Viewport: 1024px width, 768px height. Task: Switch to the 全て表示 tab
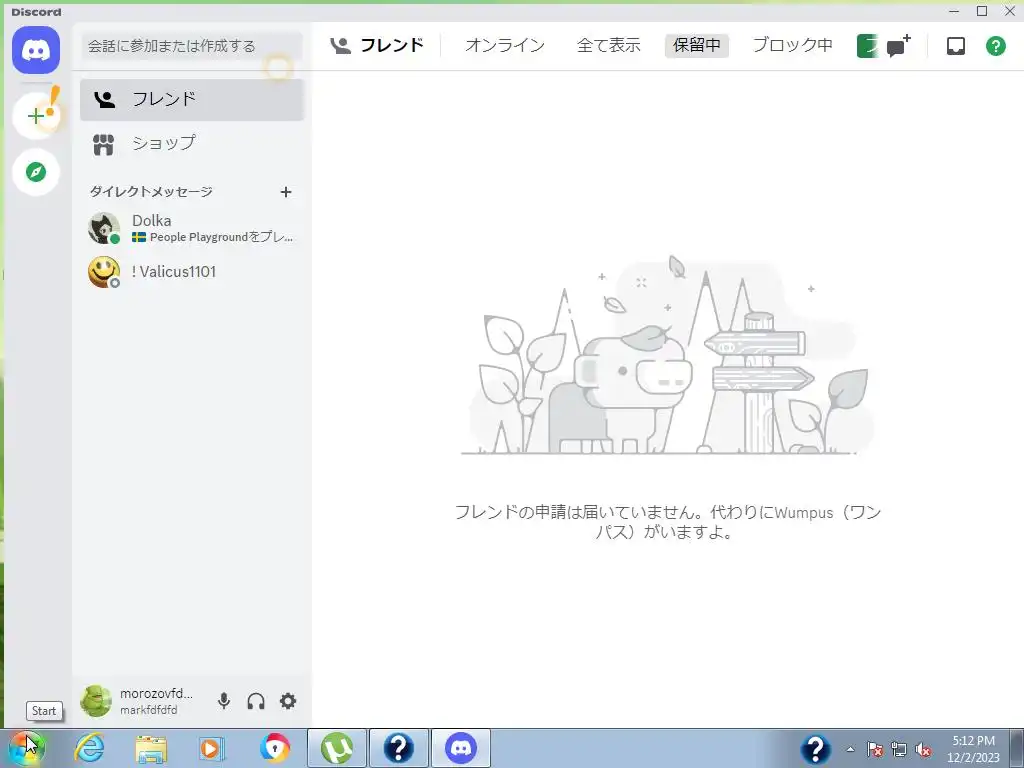609,46
